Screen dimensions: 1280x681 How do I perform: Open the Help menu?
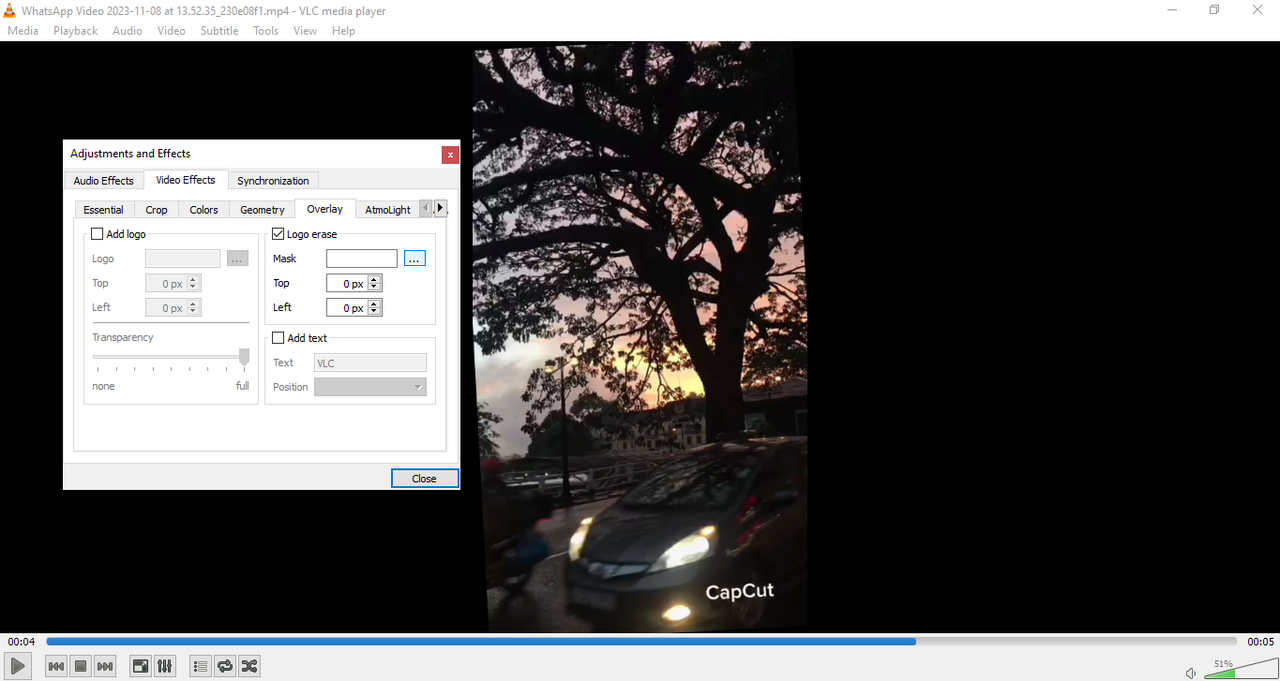tap(343, 31)
